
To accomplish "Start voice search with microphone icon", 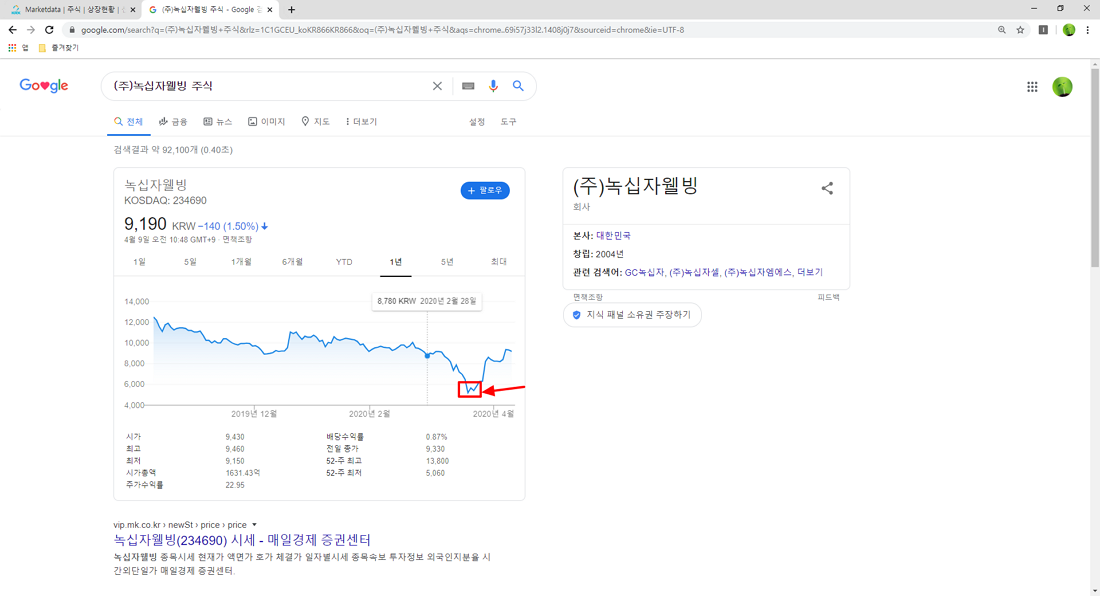I will point(493,86).
